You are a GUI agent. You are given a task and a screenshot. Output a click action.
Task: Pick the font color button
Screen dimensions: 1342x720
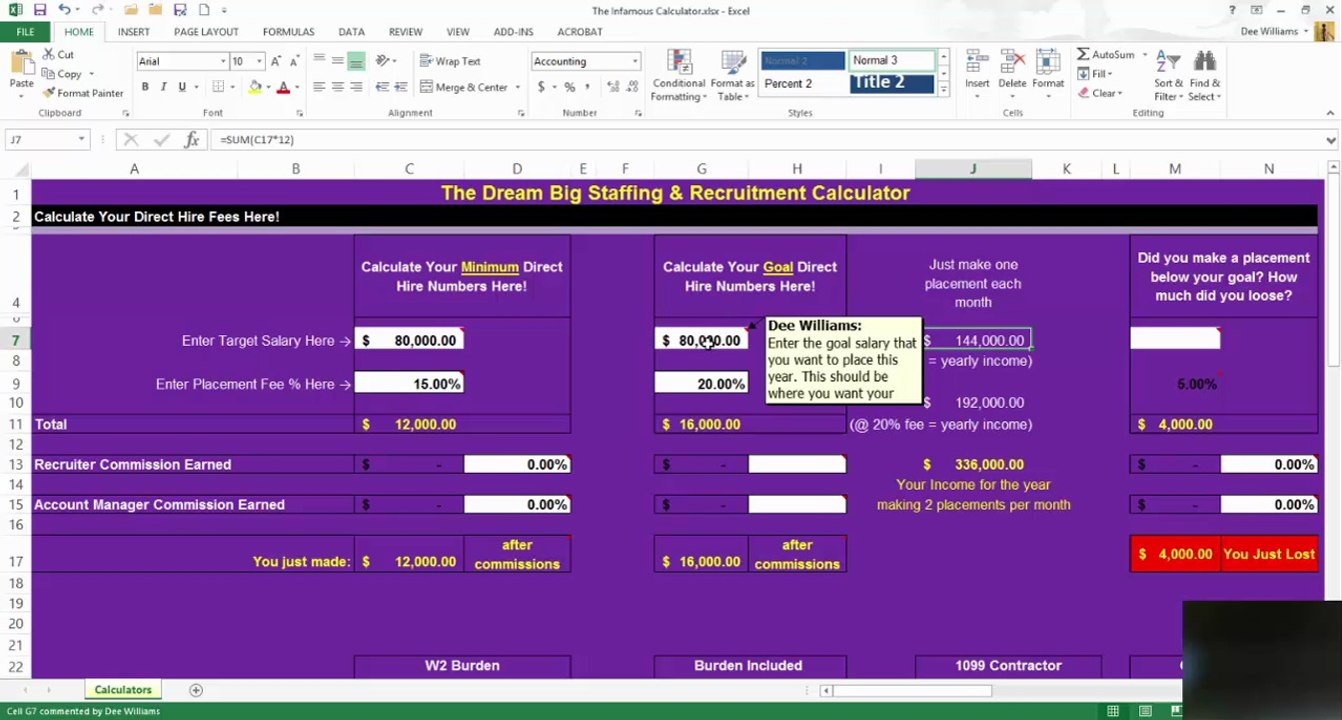tap(283, 87)
